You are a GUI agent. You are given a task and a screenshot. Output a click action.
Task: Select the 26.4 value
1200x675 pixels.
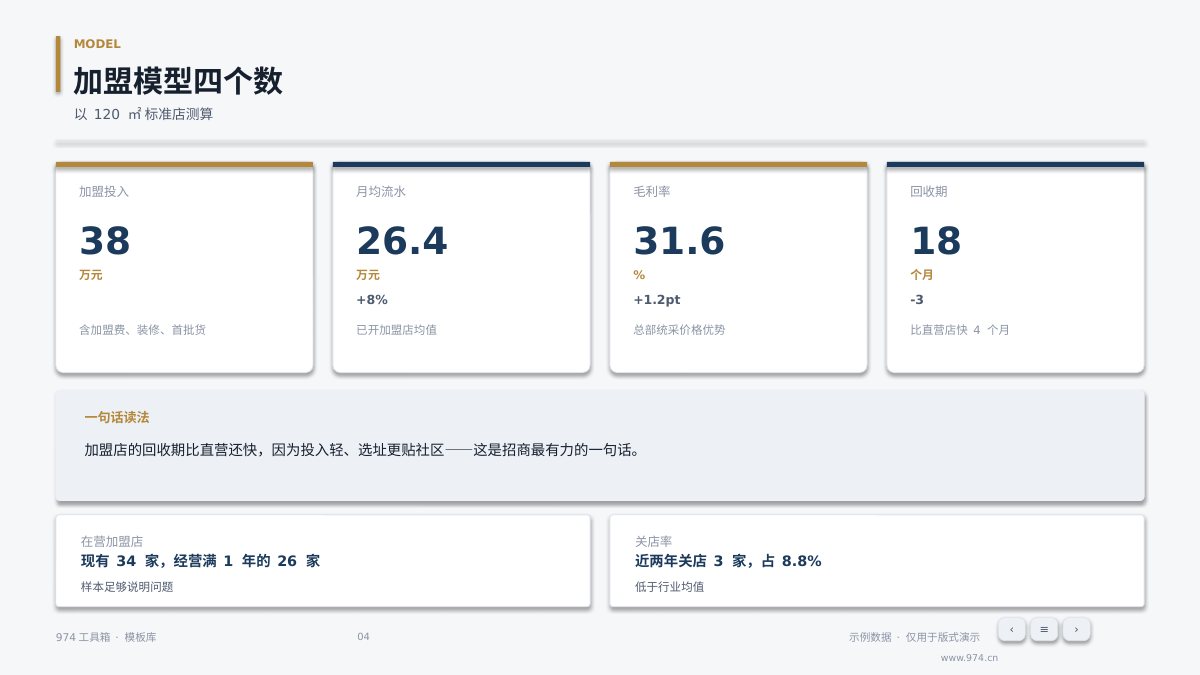(402, 242)
